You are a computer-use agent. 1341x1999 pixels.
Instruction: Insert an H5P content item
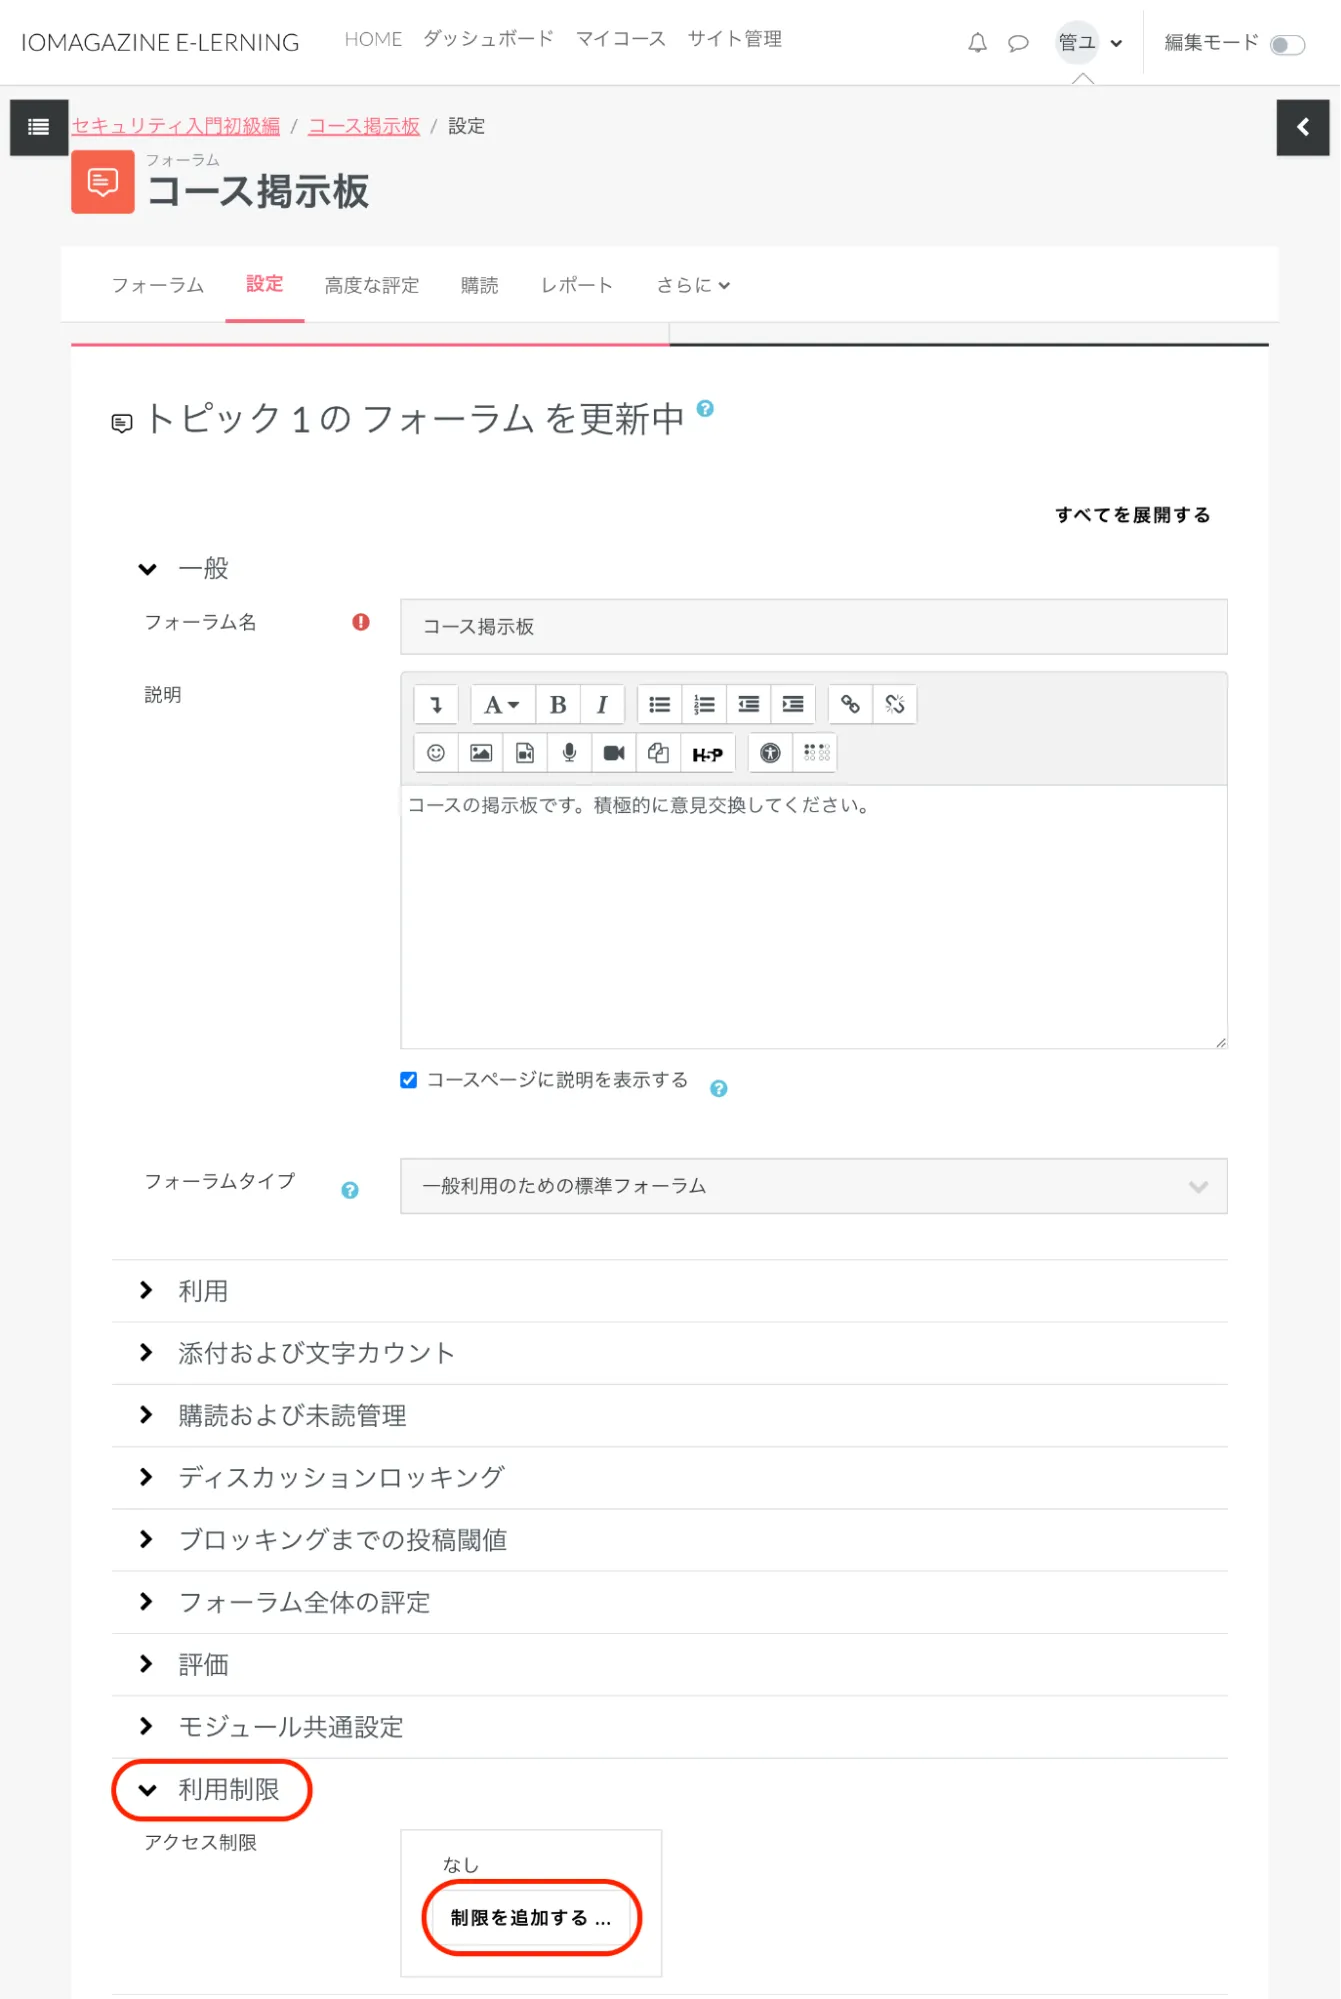[x=707, y=754]
